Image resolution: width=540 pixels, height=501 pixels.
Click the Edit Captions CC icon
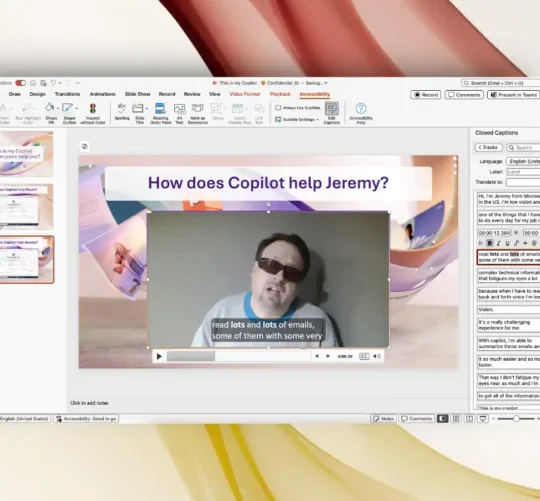332,108
